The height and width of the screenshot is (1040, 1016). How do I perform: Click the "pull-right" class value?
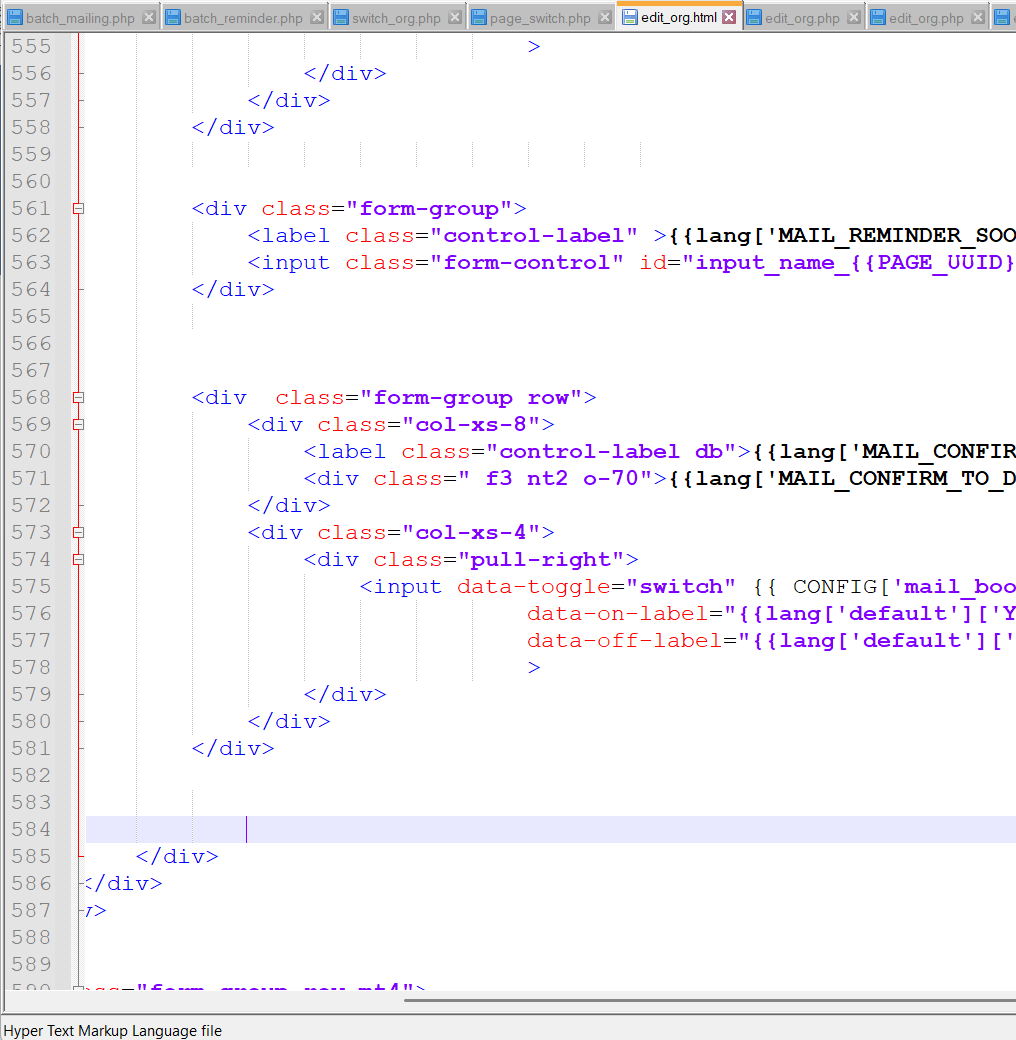(x=541, y=560)
